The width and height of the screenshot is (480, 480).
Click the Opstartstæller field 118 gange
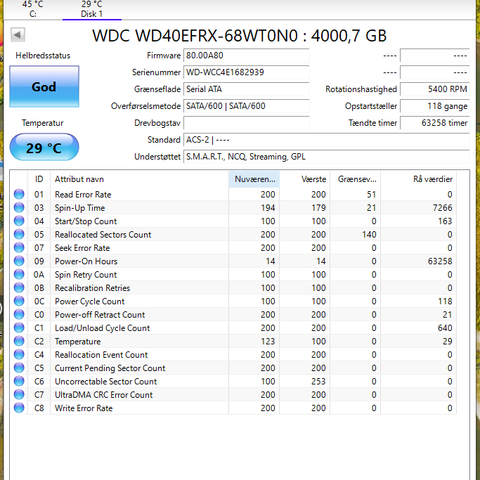(435, 106)
